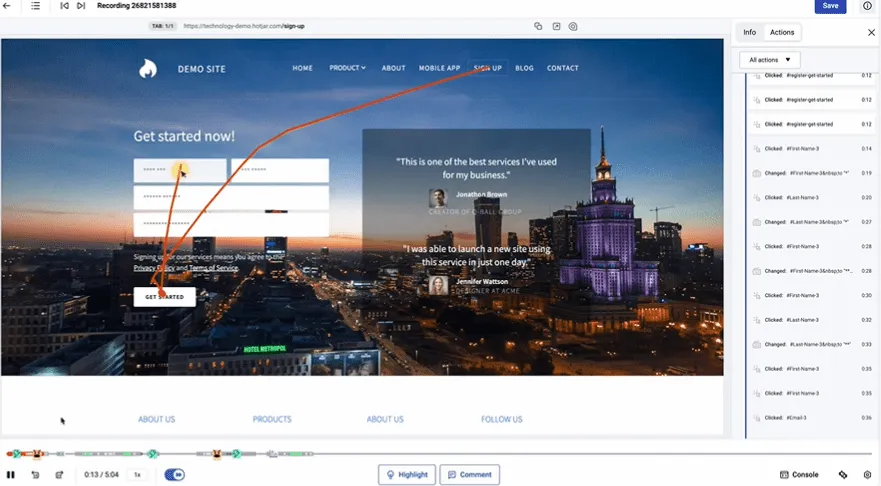This screenshot has height=486, width=881.
Task: Click the 0:13 / 5:04 time display
Action: click(x=101, y=475)
